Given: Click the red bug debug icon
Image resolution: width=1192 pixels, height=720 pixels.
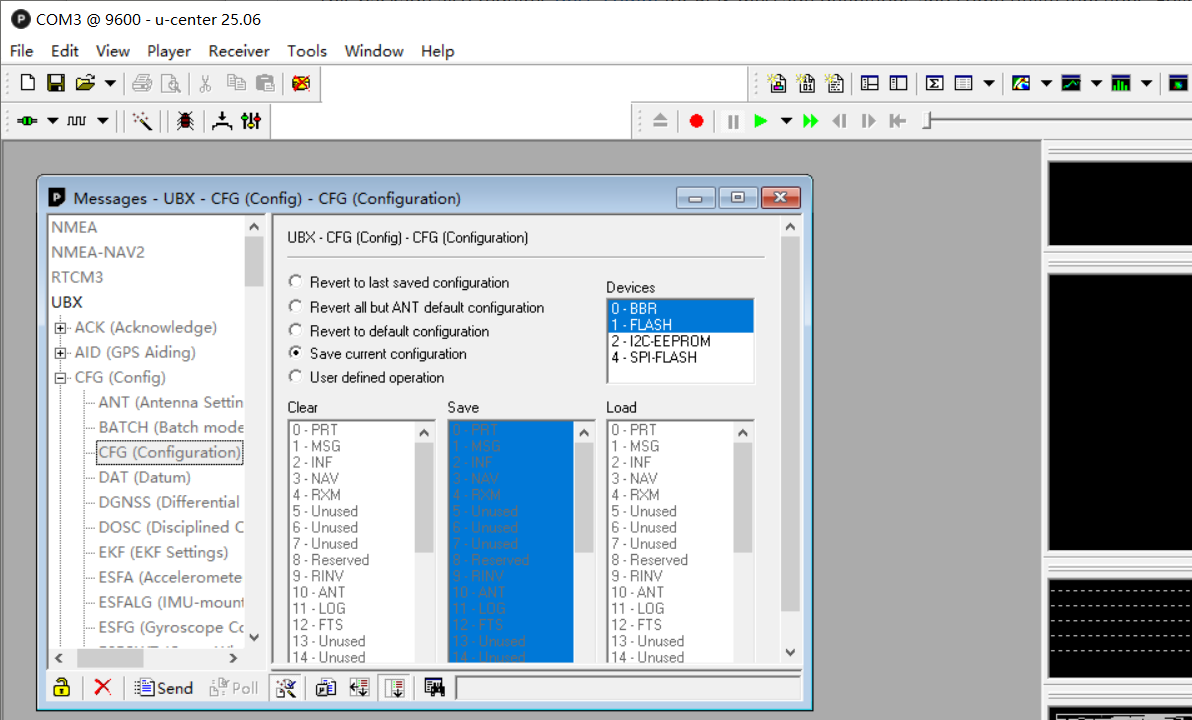Looking at the screenshot, I should coord(185,121).
